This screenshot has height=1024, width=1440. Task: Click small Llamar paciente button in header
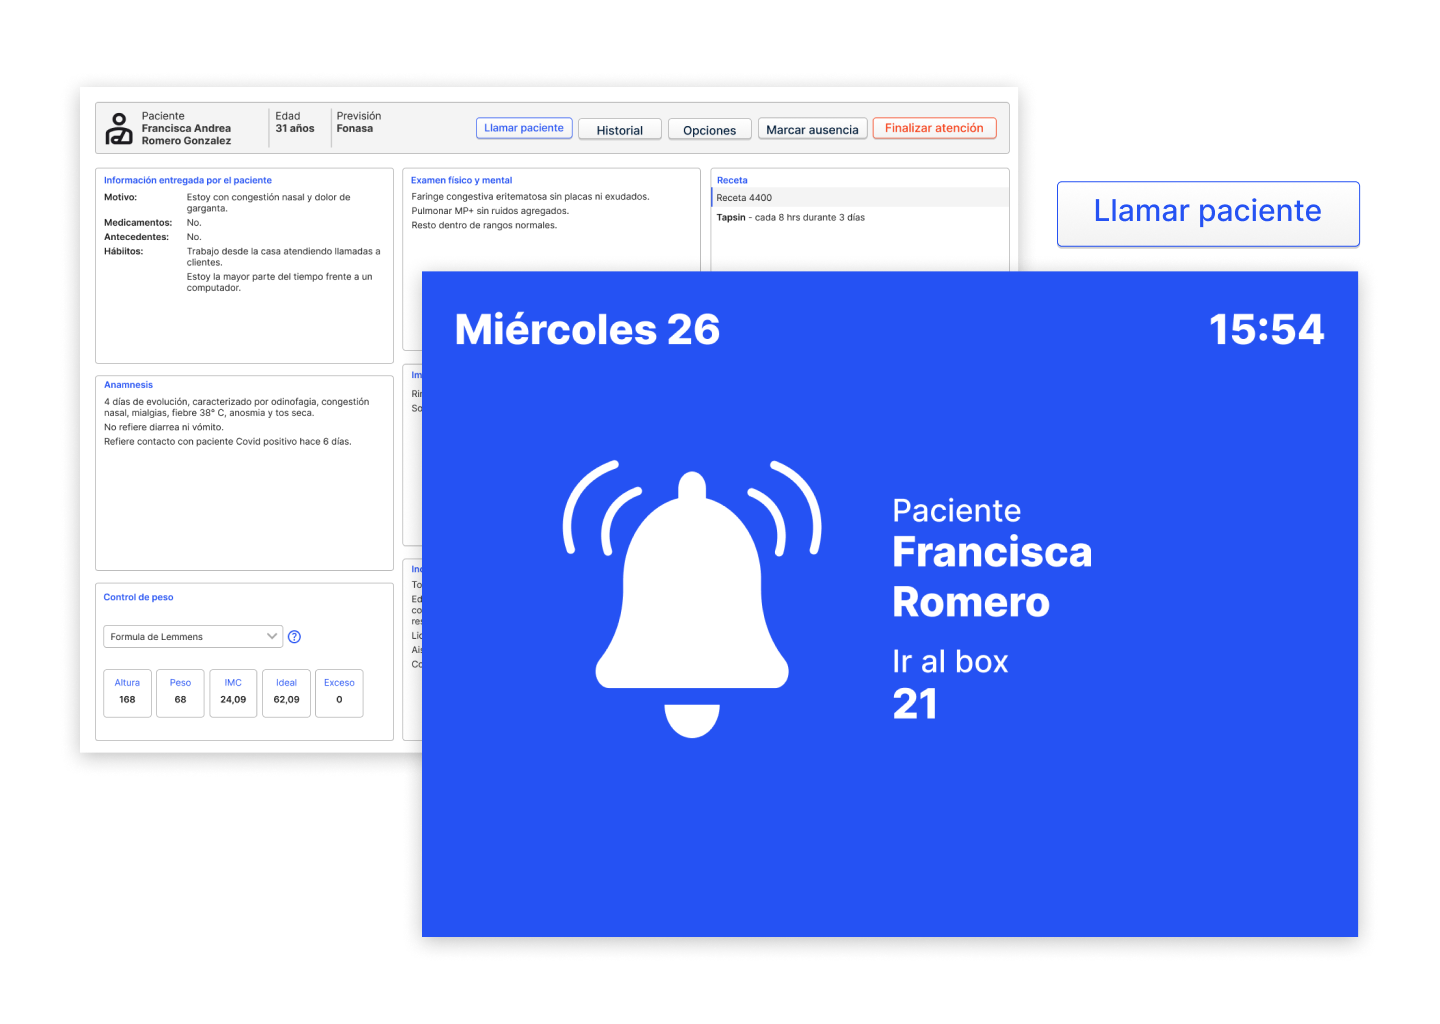coord(524,128)
